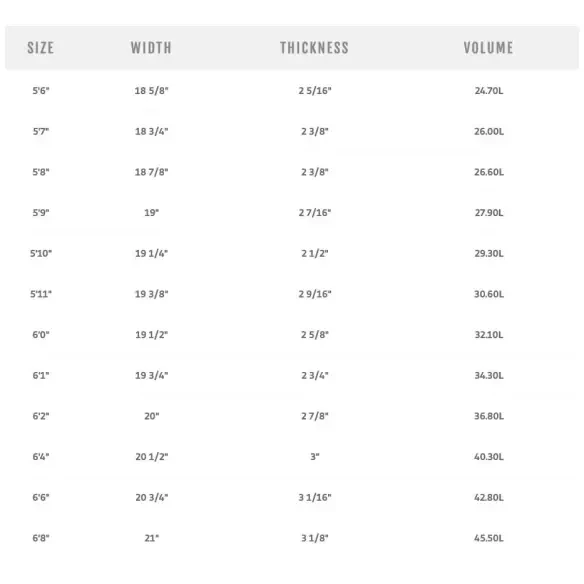The image size is (584, 584).
Task: Select the 5'10" size entry
Action: click(x=41, y=253)
